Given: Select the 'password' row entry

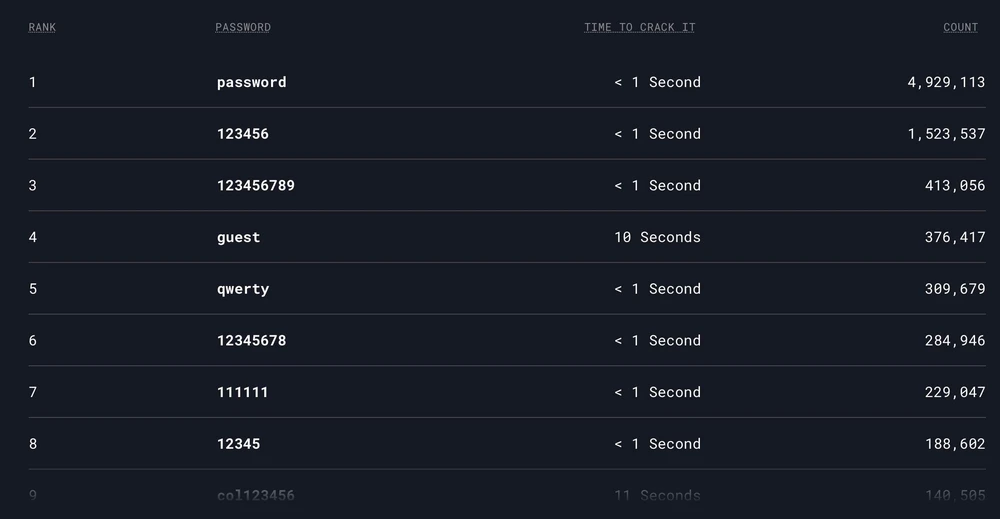Looking at the screenshot, I should (x=251, y=82).
